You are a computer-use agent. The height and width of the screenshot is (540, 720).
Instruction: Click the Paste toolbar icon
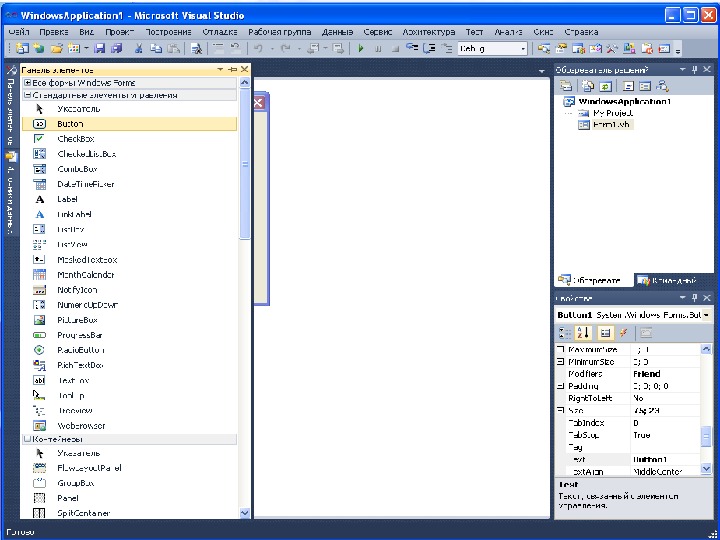coord(174,48)
